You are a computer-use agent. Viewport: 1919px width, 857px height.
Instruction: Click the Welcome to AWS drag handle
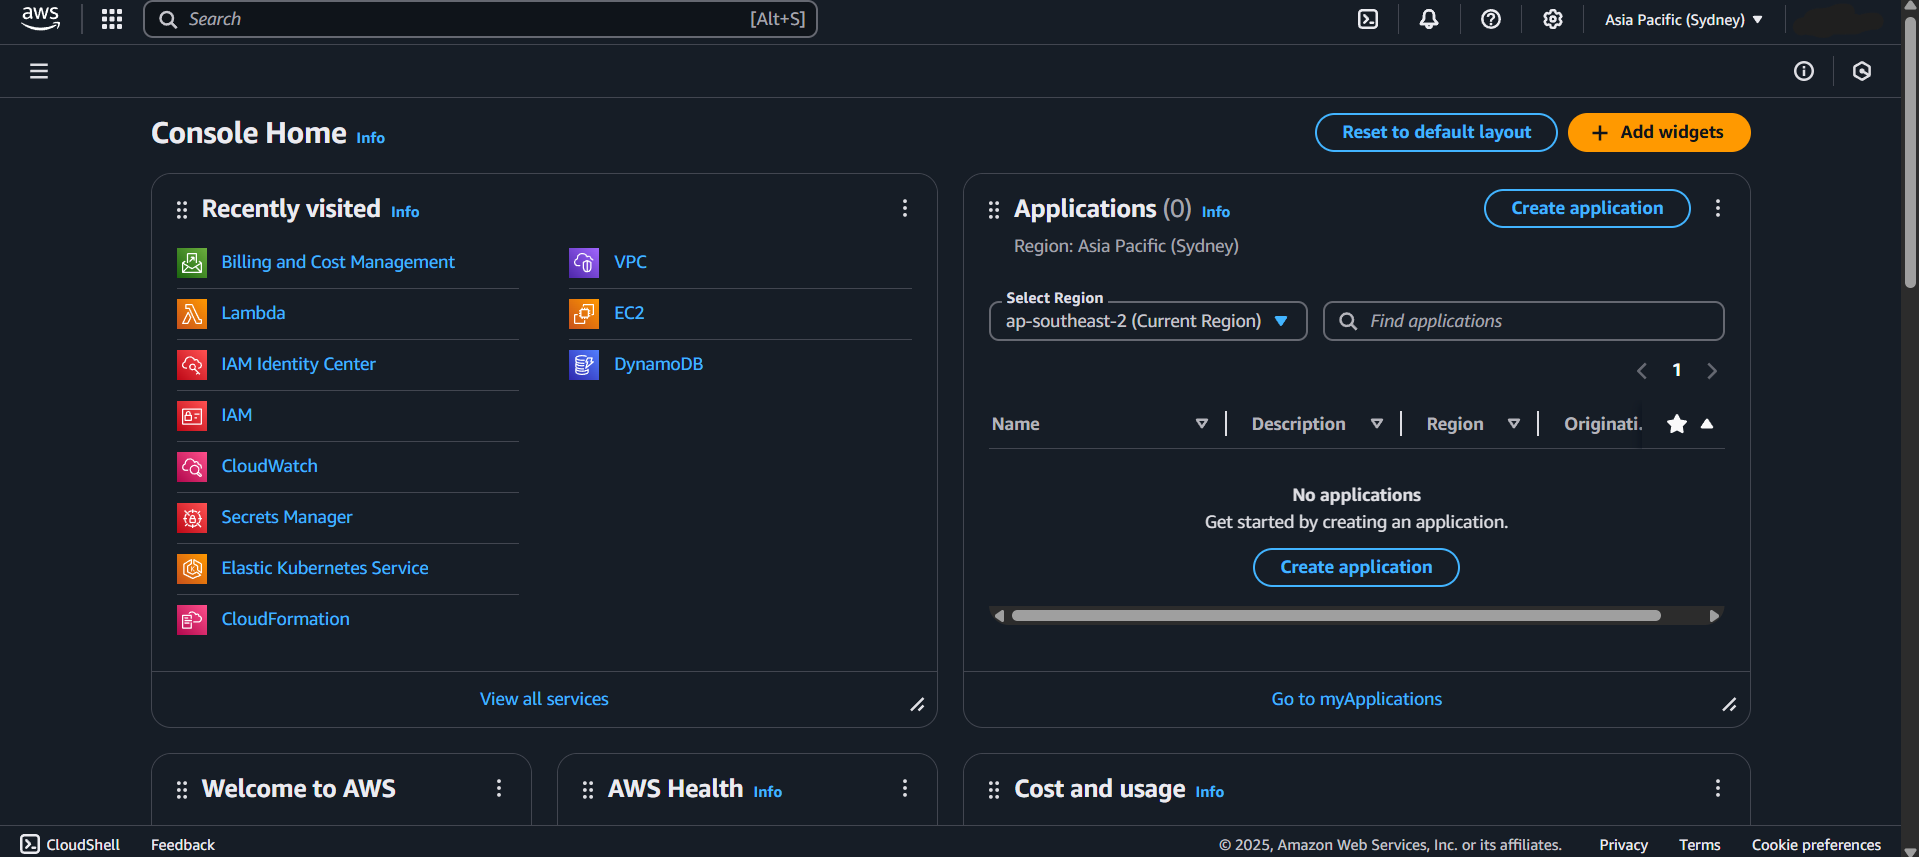pos(182,790)
